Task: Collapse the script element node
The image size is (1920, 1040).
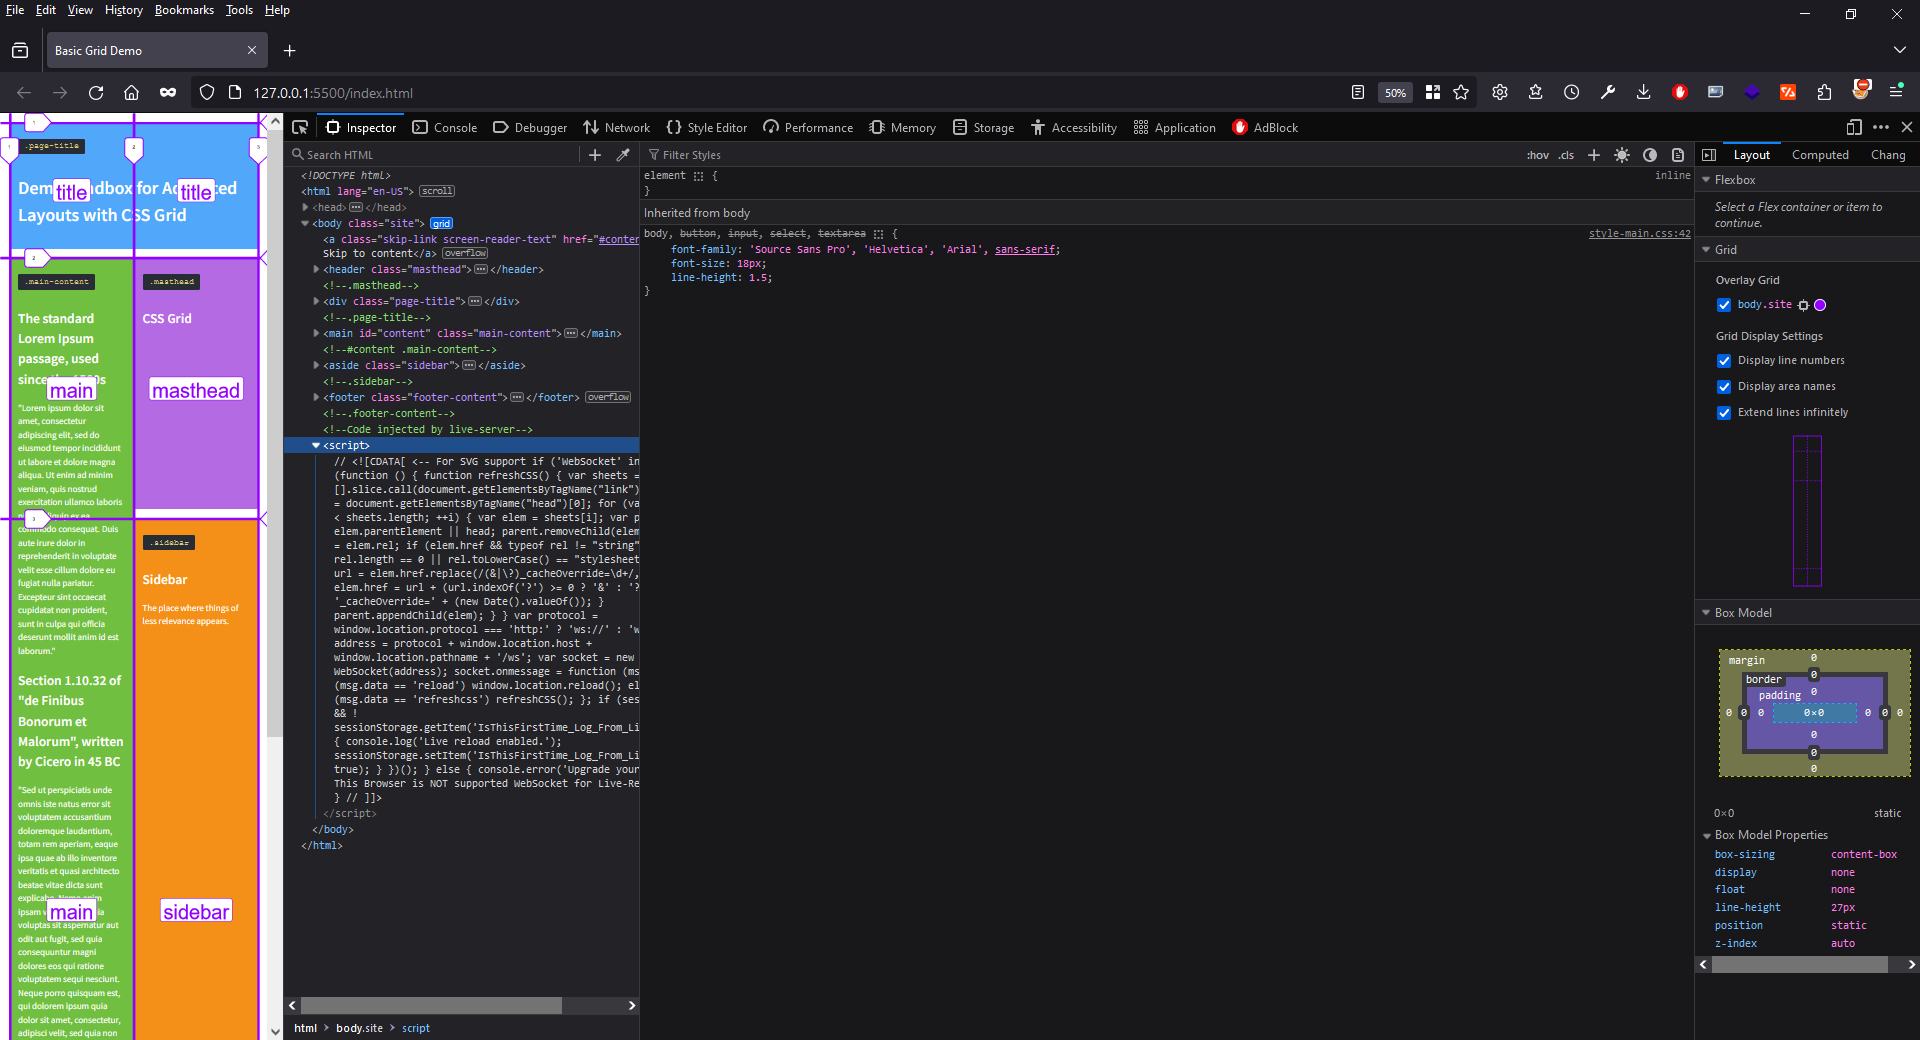Action: tap(316, 445)
